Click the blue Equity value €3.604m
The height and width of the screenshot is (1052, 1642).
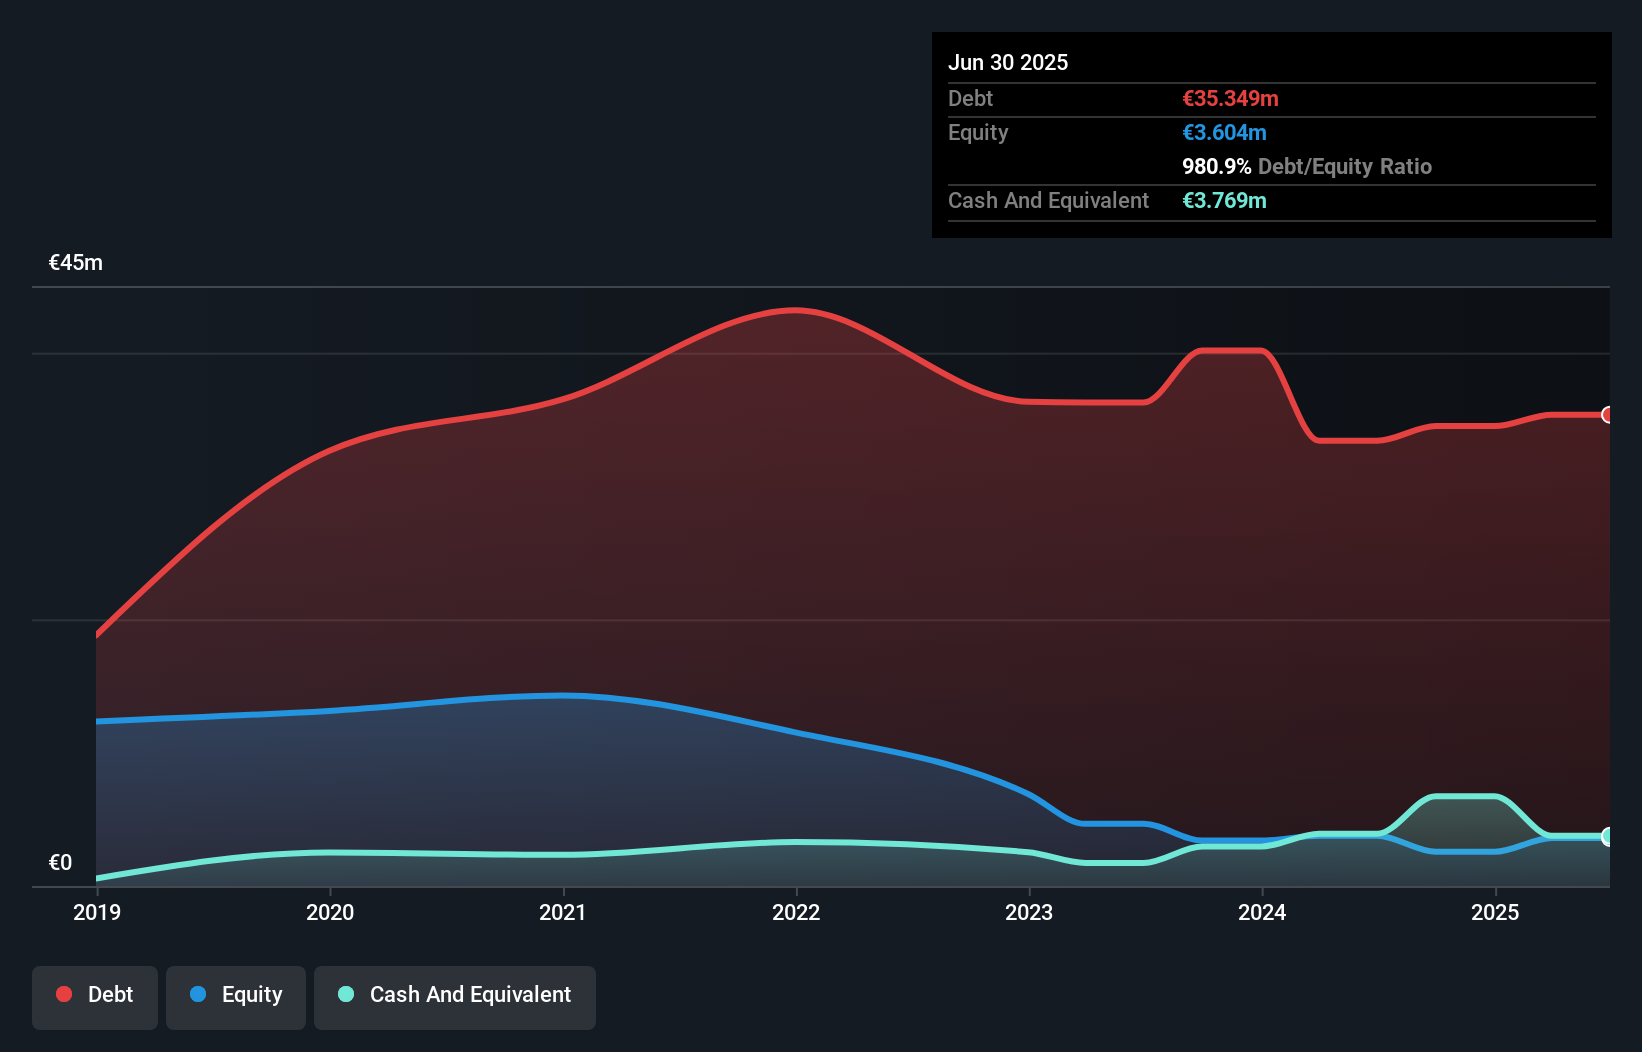[1222, 132]
